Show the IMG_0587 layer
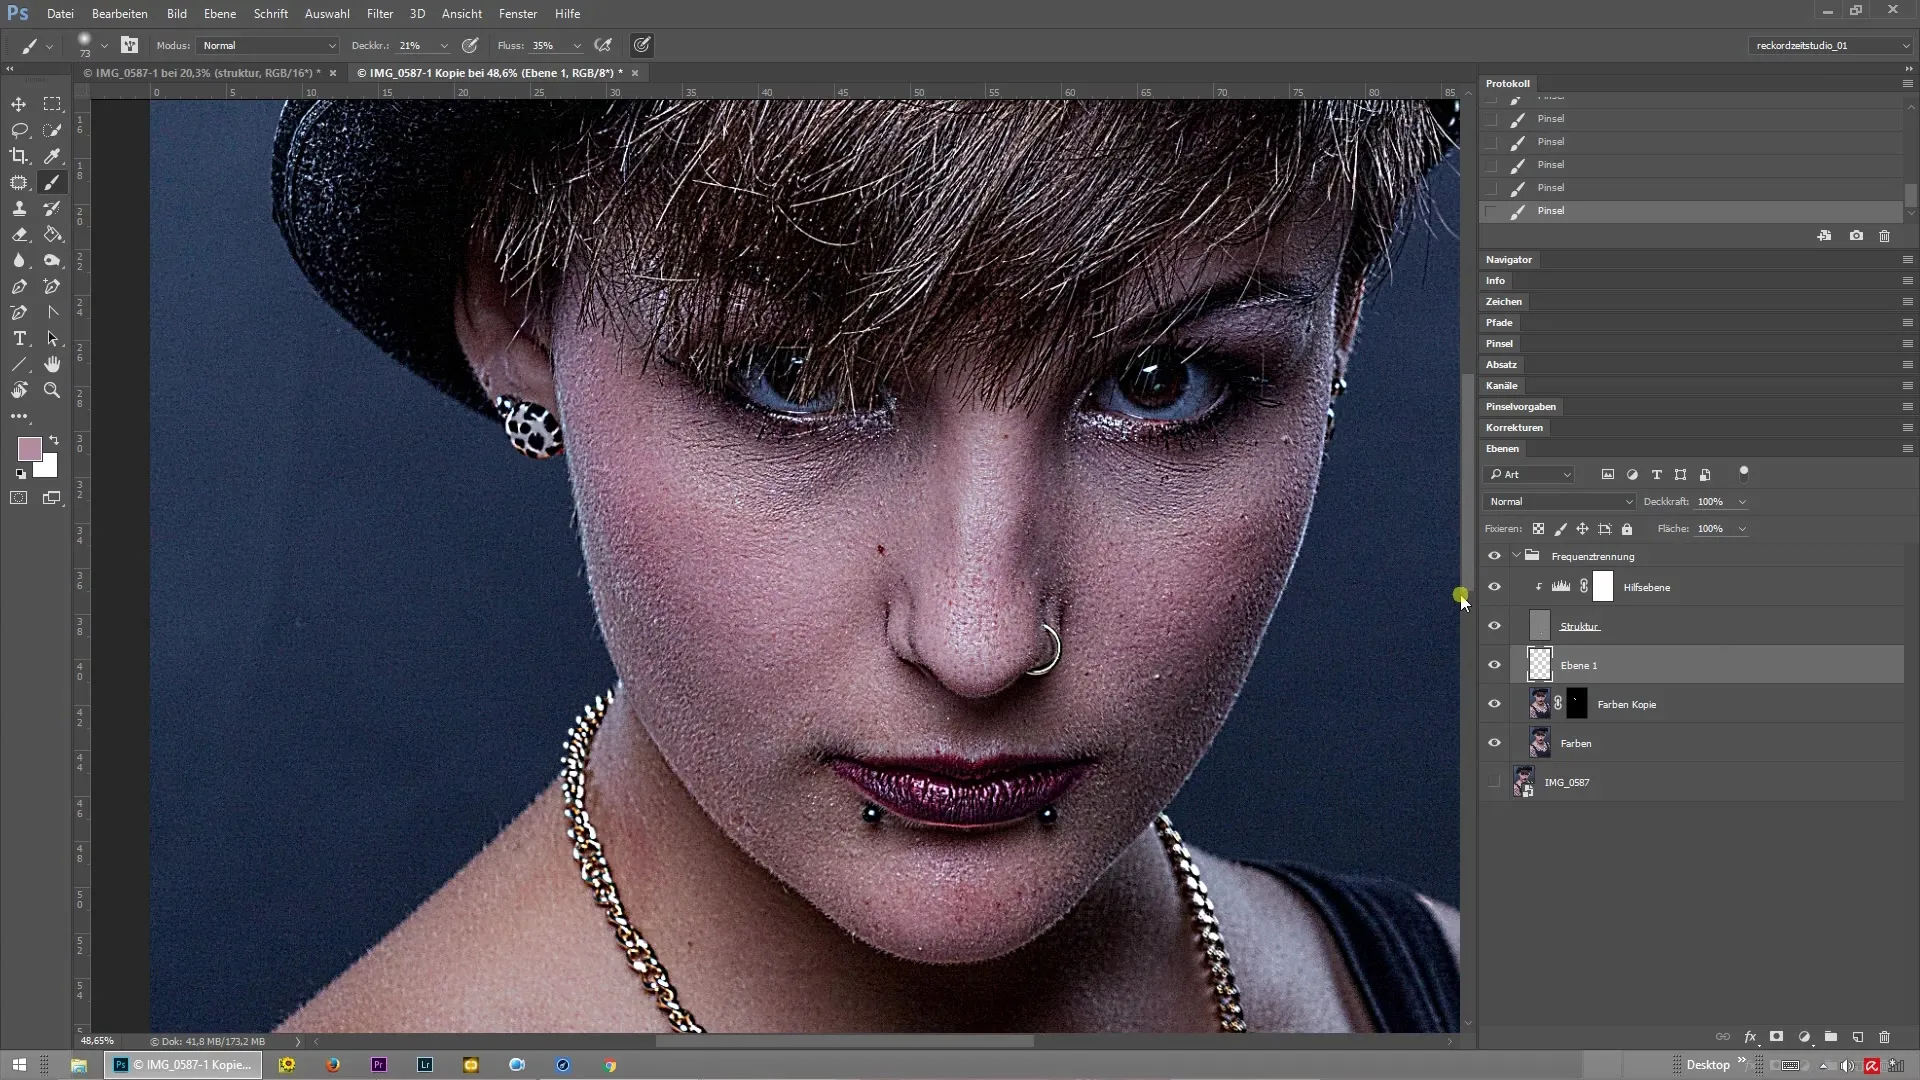Image resolution: width=1920 pixels, height=1080 pixels. 1494,782
